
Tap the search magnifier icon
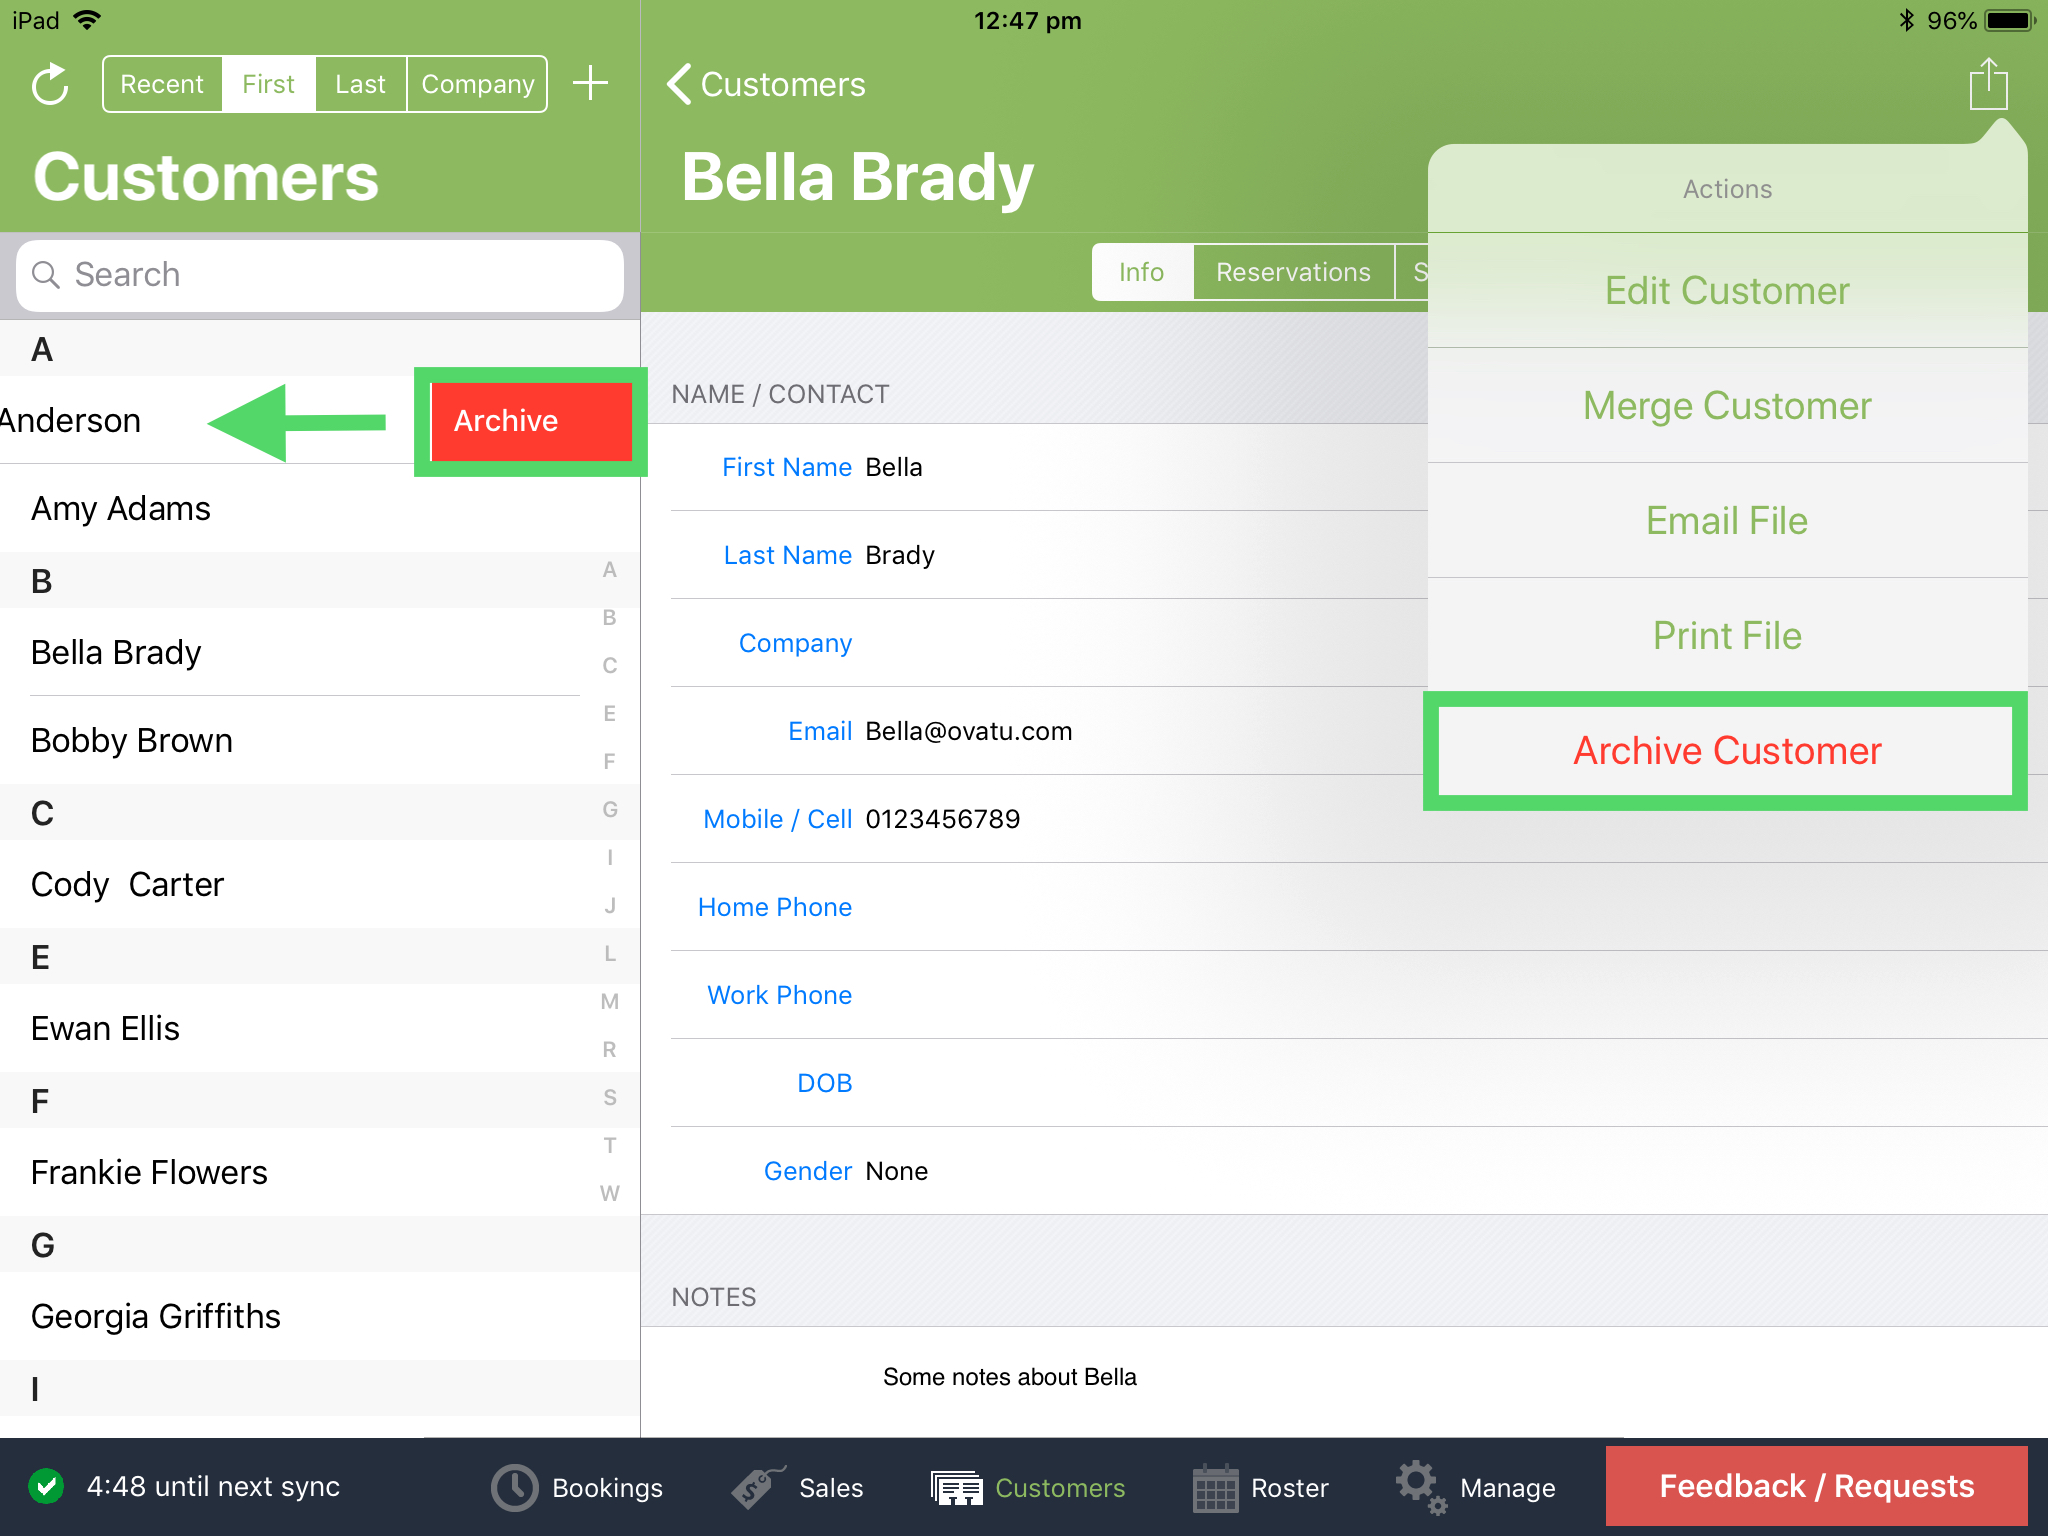click(46, 274)
